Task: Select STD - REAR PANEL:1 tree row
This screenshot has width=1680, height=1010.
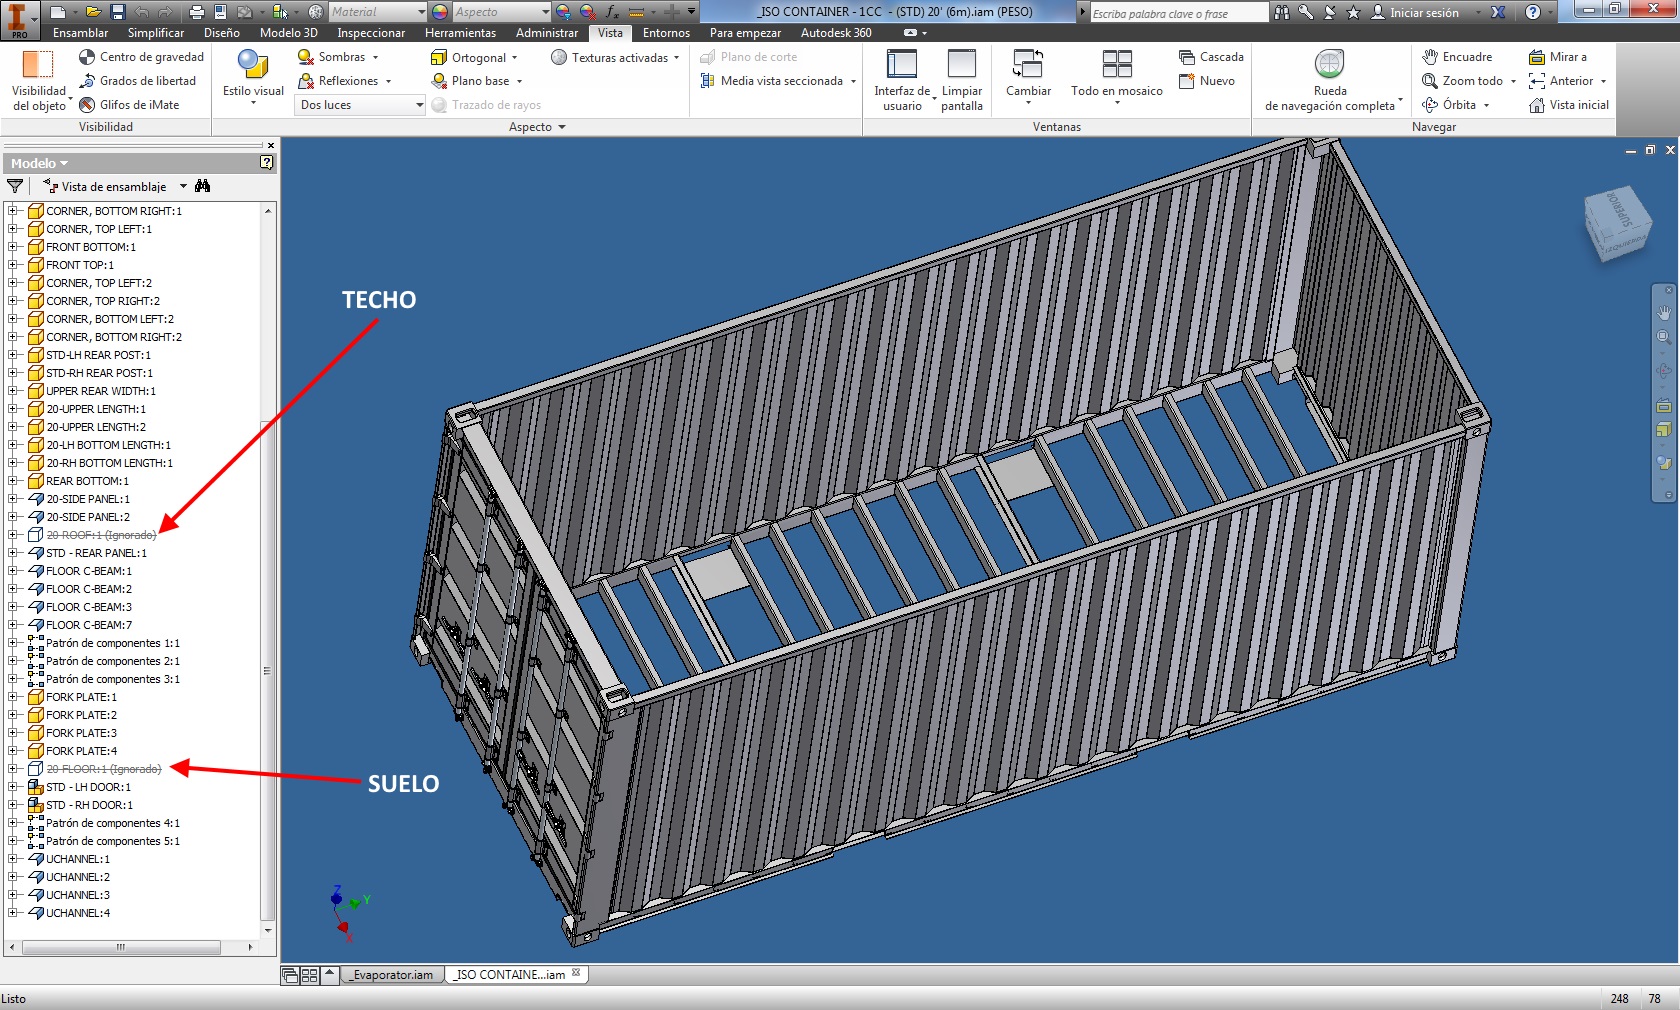Action: click(96, 553)
